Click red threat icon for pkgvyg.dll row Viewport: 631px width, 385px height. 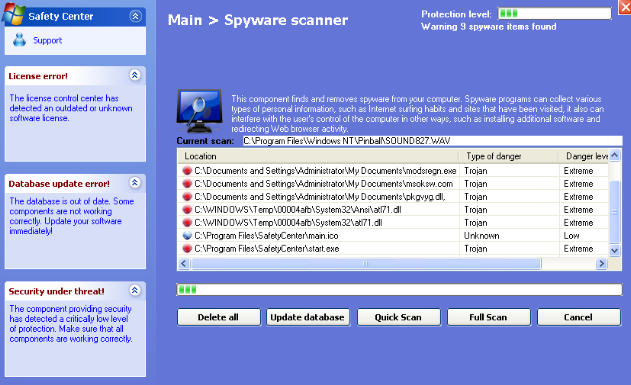[187, 197]
